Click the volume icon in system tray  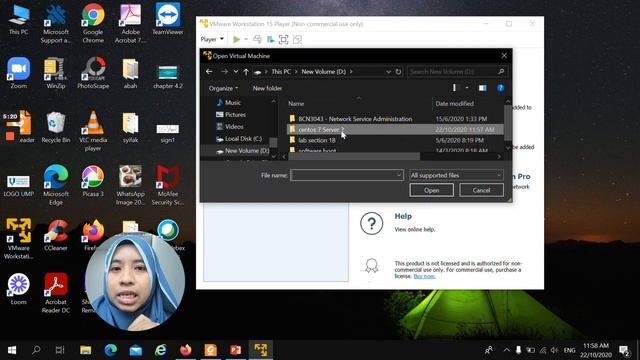554,350
